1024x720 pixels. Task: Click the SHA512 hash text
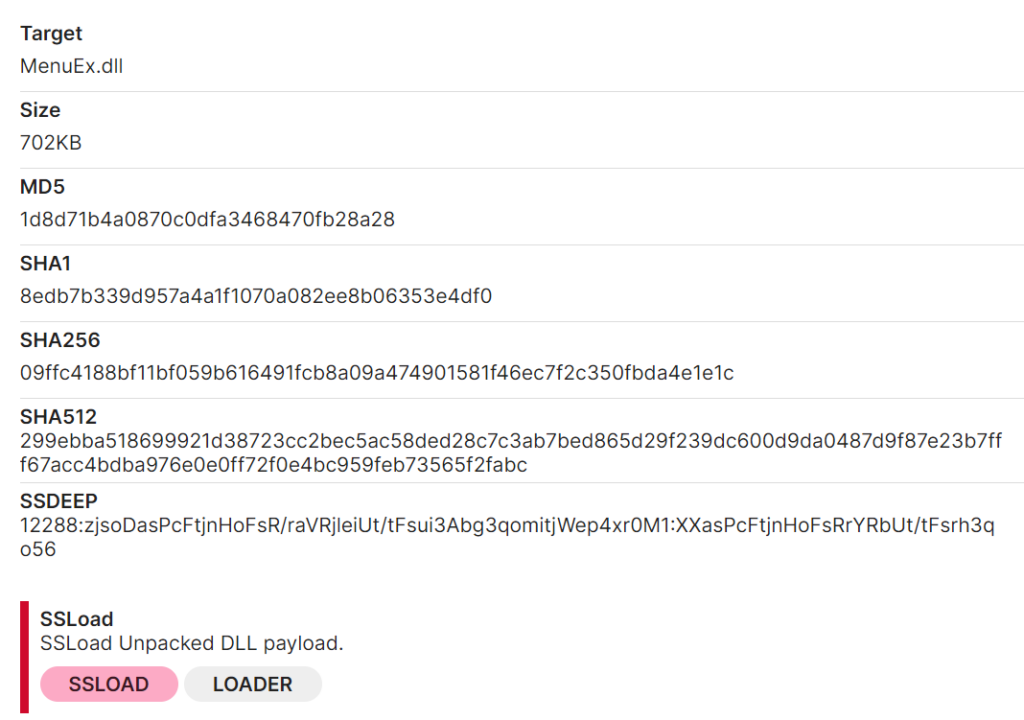[511, 453]
